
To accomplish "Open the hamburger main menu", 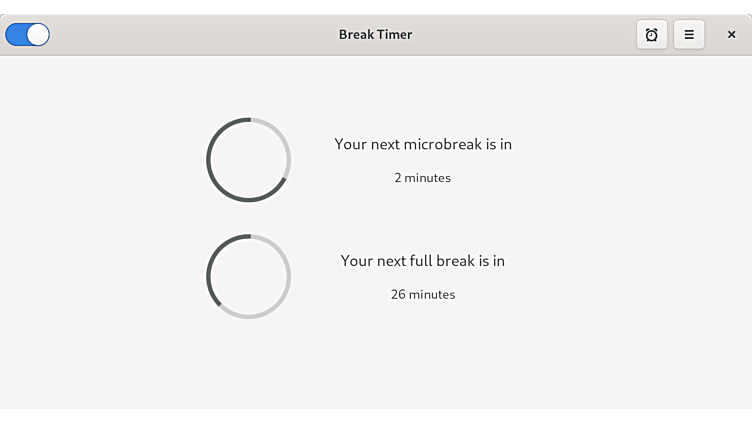I will pyautogui.click(x=689, y=35).
